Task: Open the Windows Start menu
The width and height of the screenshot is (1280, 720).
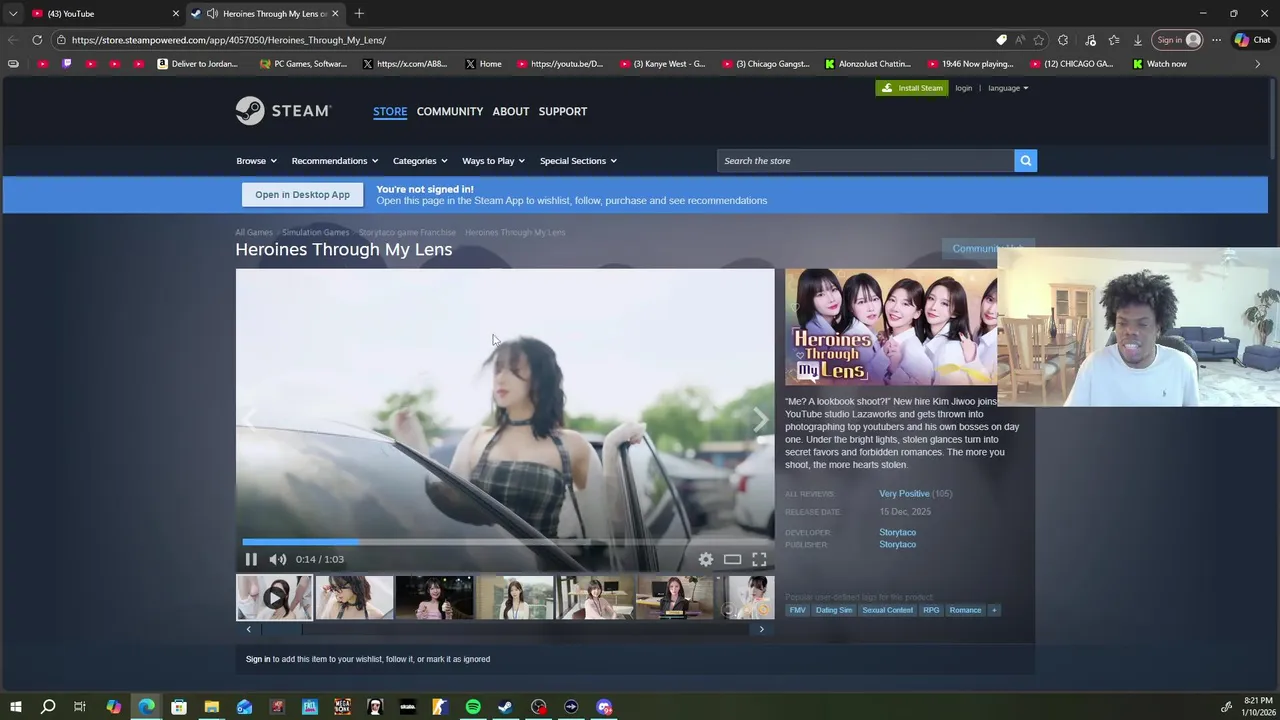Action: [15, 707]
